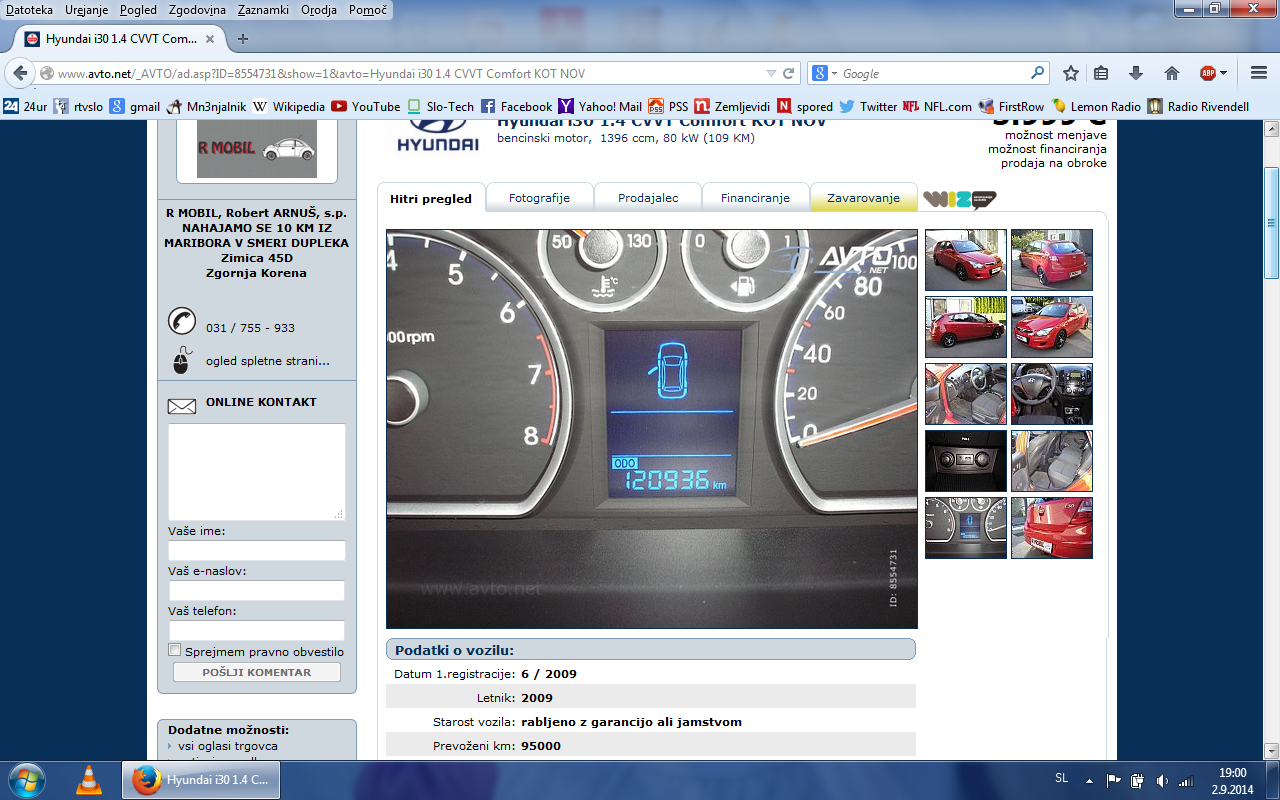
Task: Open the Mn3njalnik bookmark
Action: (206, 106)
